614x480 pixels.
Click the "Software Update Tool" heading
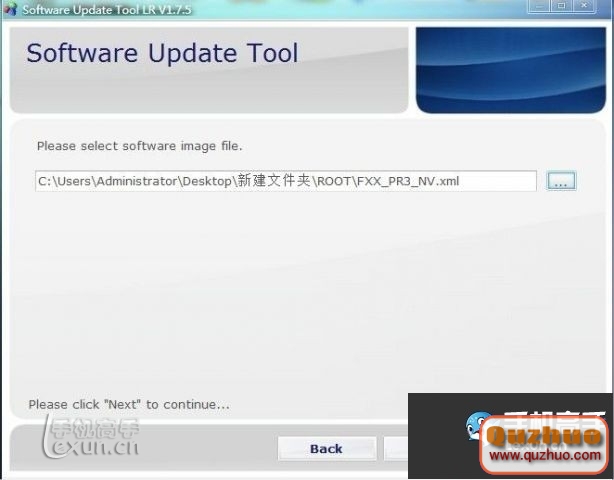pos(163,53)
